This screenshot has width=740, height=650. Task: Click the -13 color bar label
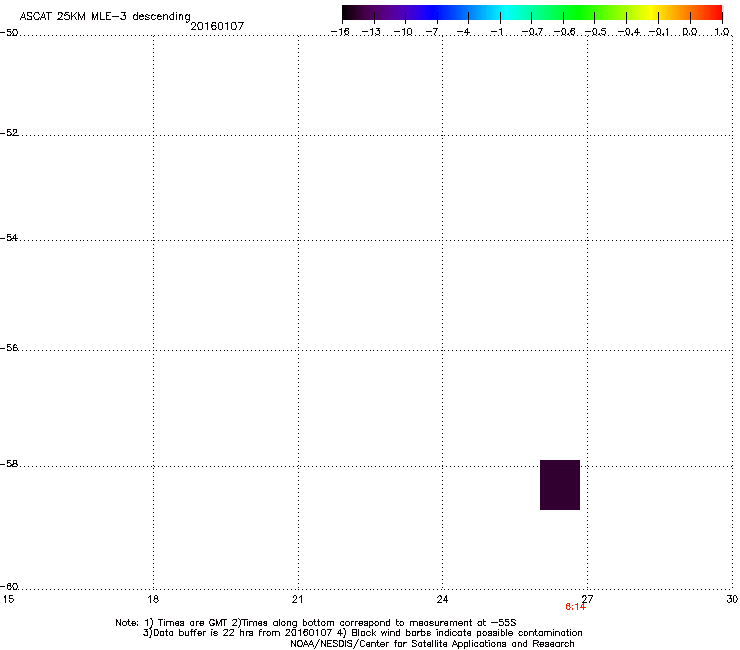point(371,32)
